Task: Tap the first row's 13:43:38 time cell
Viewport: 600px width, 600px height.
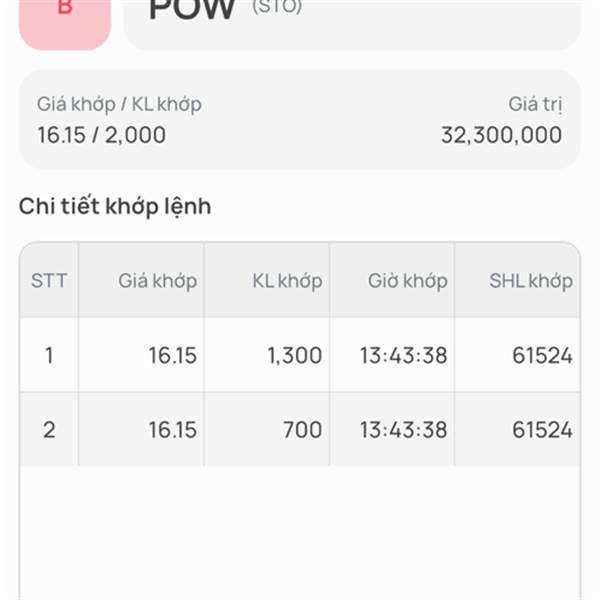Action: coord(404,355)
